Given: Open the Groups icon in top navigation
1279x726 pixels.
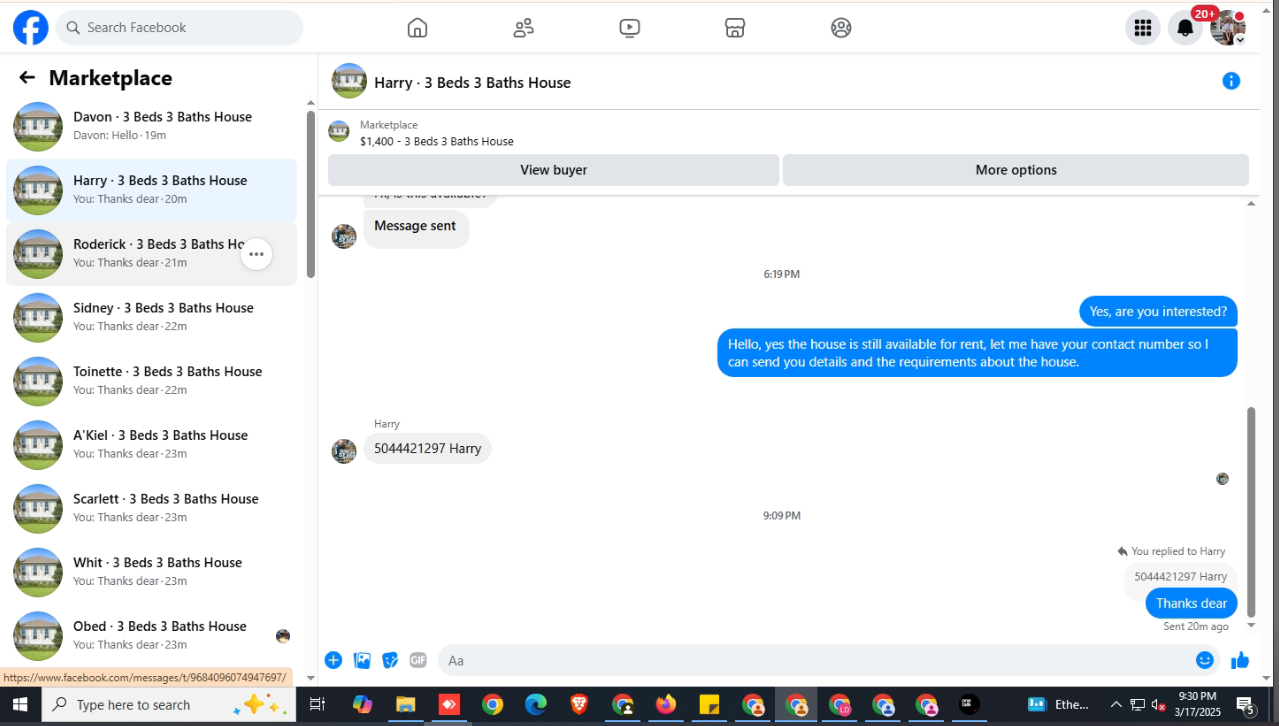Looking at the screenshot, I should [841, 28].
